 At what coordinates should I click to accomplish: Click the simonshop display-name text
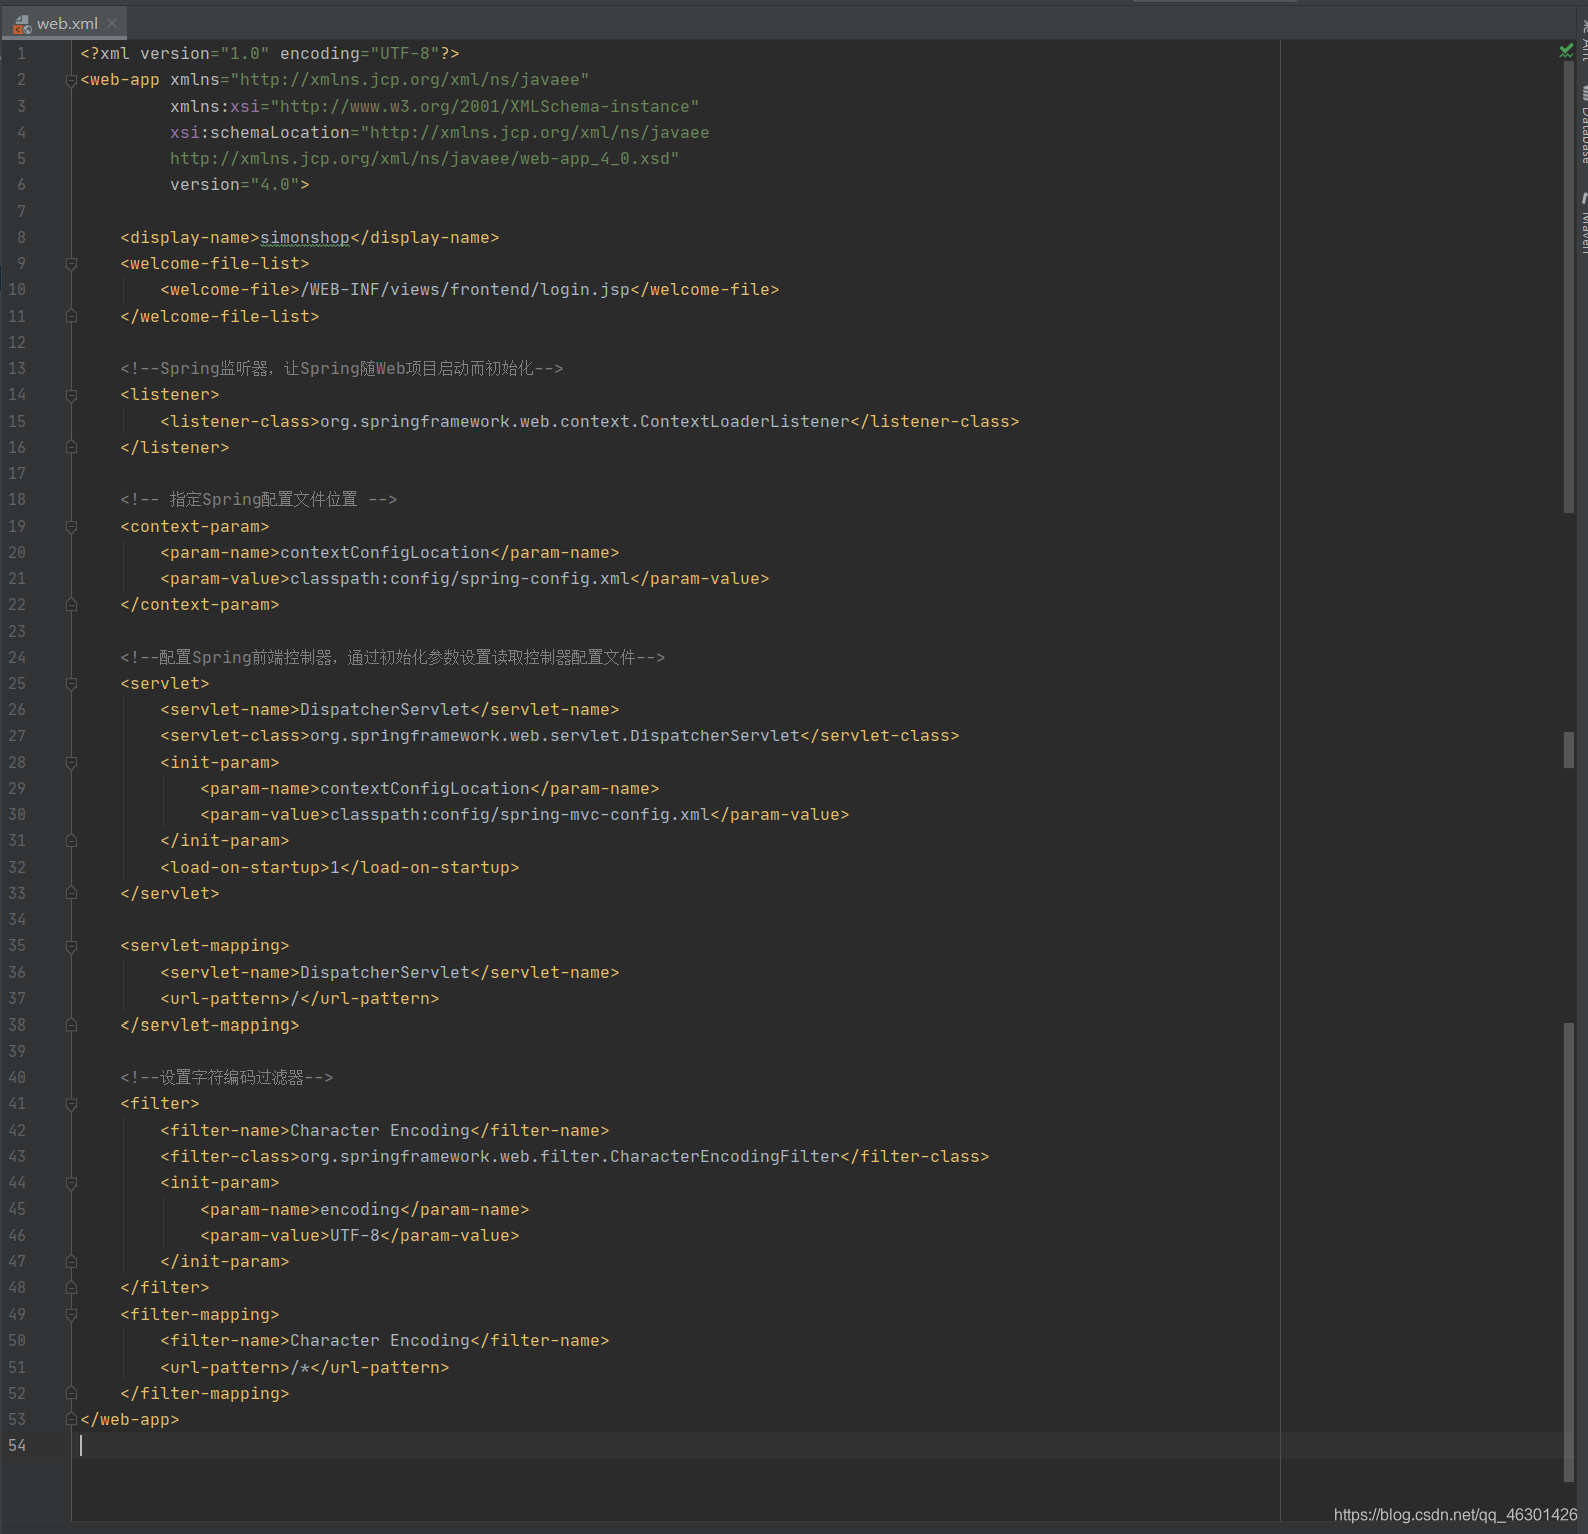[305, 238]
